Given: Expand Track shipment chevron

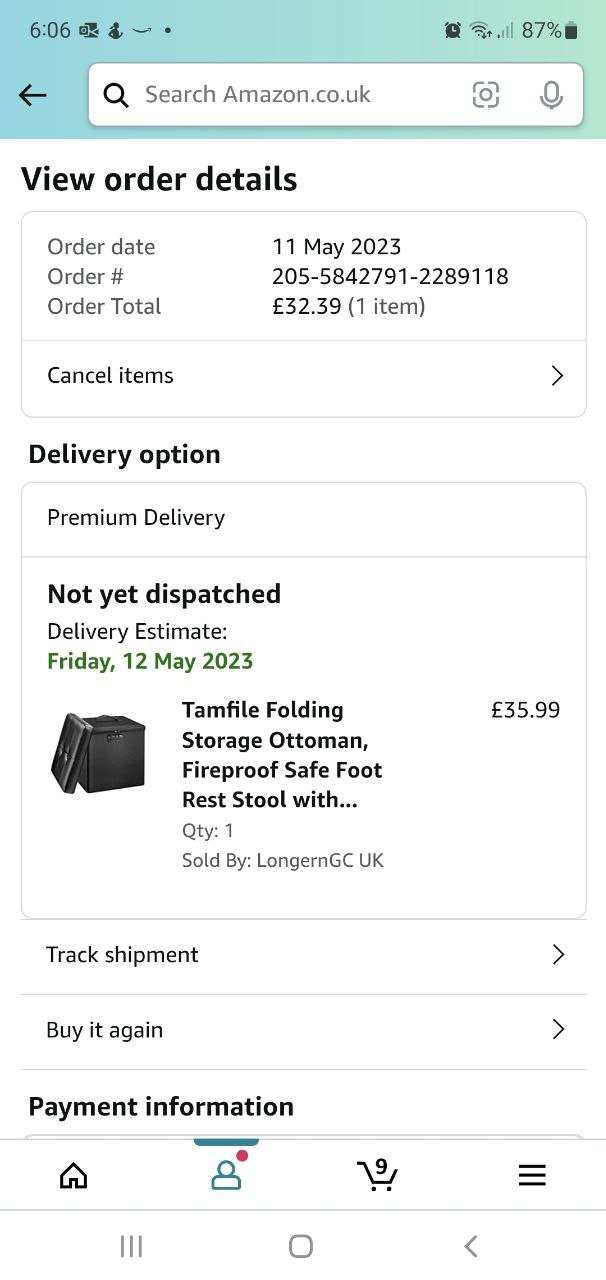Looking at the screenshot, I should pyautogui.click(x=558, y=955).
